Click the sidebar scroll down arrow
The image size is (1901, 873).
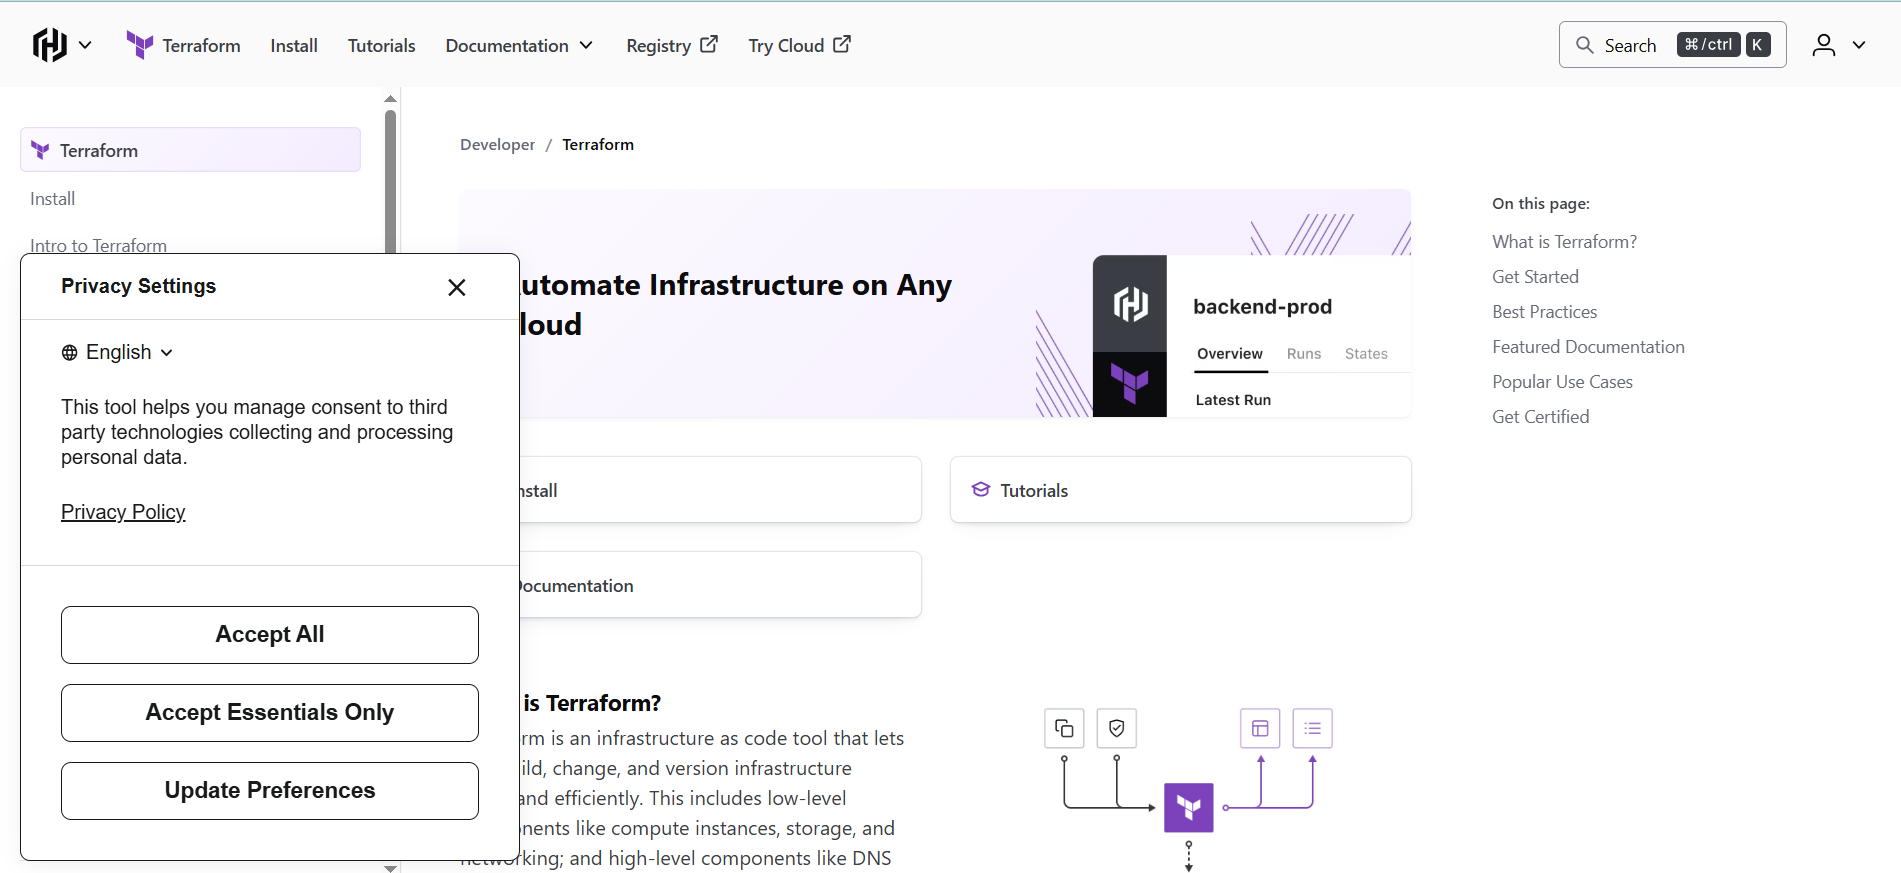point(391,868)
